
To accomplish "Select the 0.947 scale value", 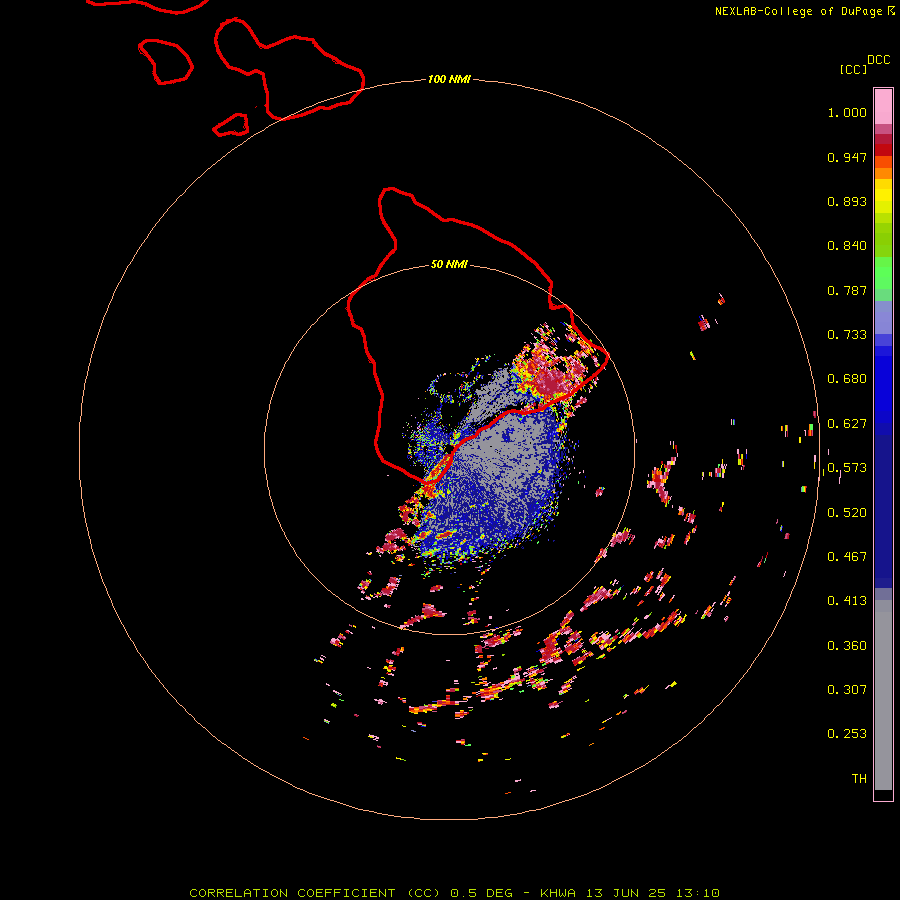I will pyautogui.click(x=847, y=157).
